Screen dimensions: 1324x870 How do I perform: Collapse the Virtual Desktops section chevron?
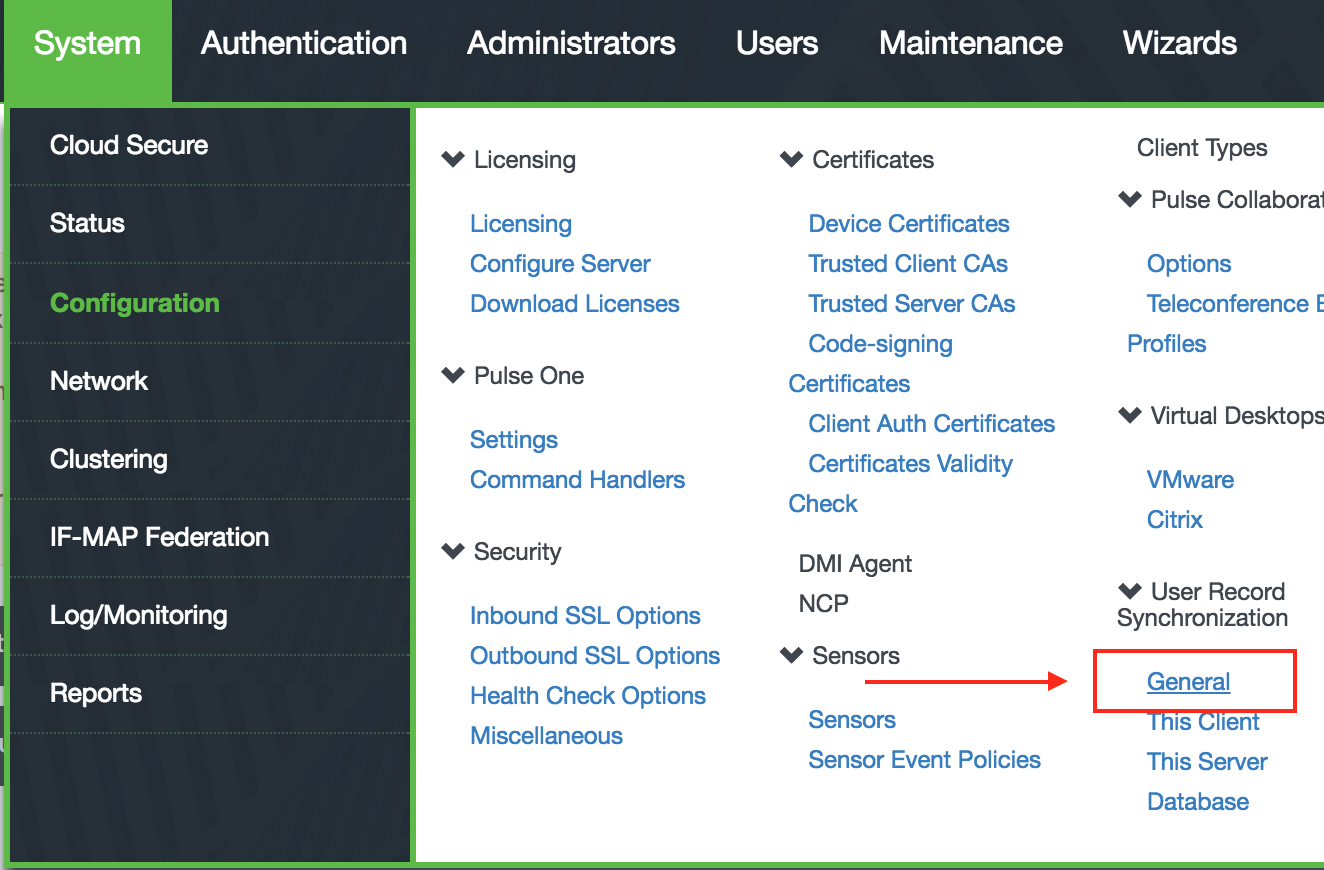click(x=1130, y=415)
